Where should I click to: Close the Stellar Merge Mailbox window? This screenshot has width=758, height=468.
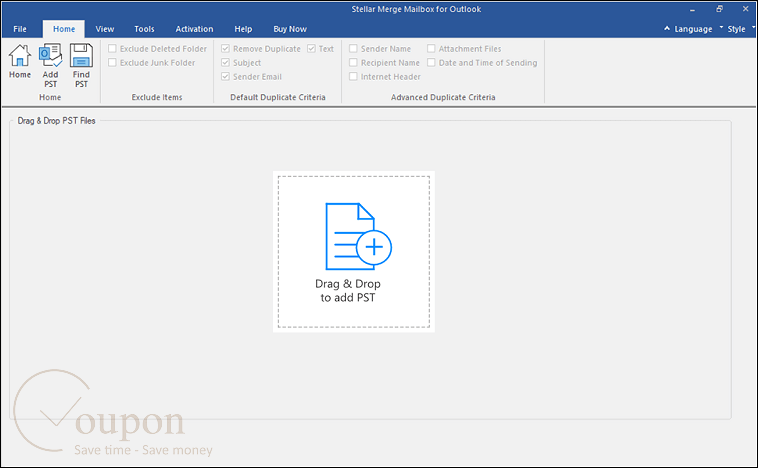(x=745, y=9)
